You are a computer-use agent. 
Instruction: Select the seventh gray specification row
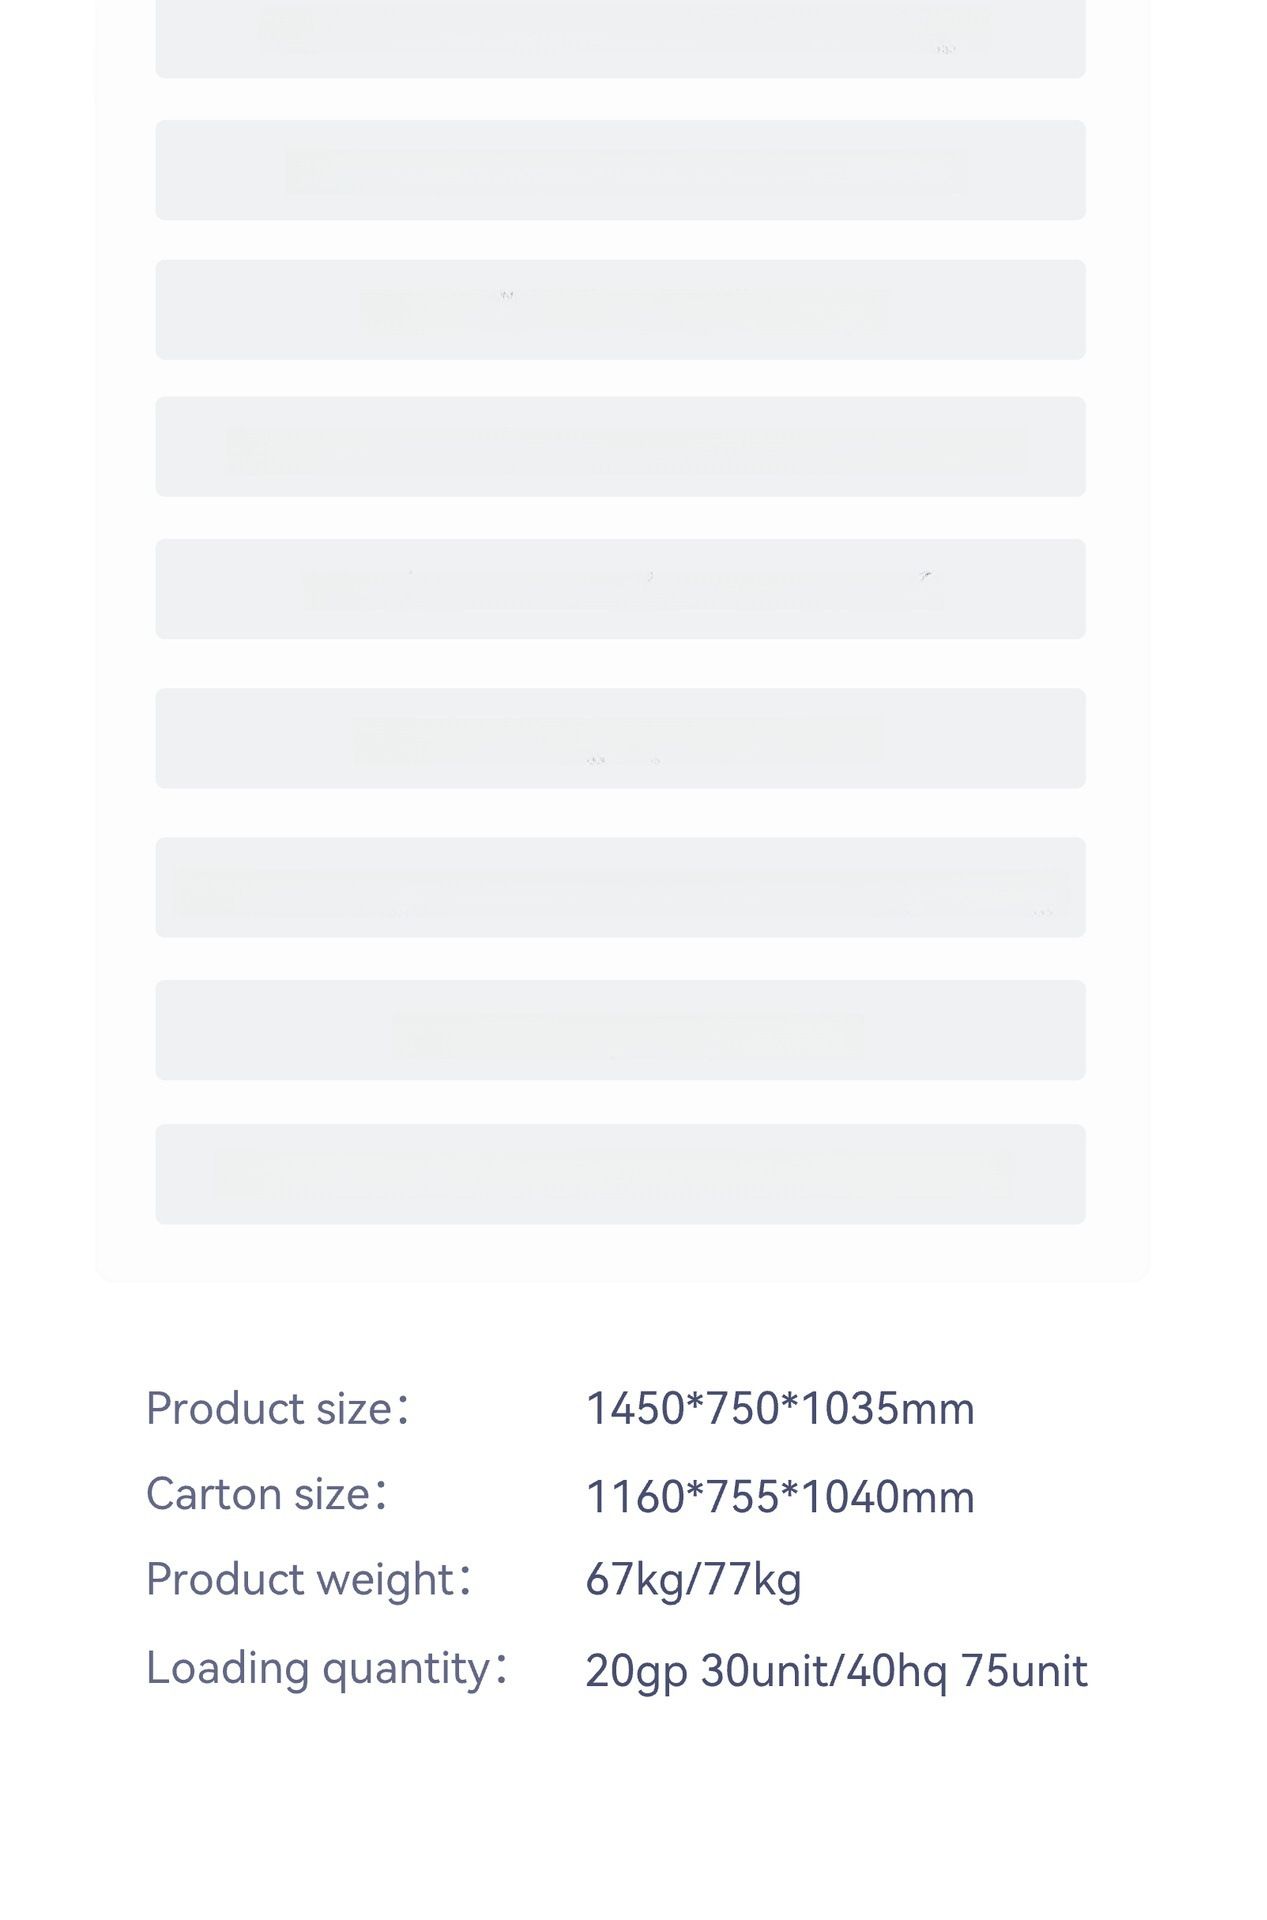pyautogui.click(x=620, y=887)
